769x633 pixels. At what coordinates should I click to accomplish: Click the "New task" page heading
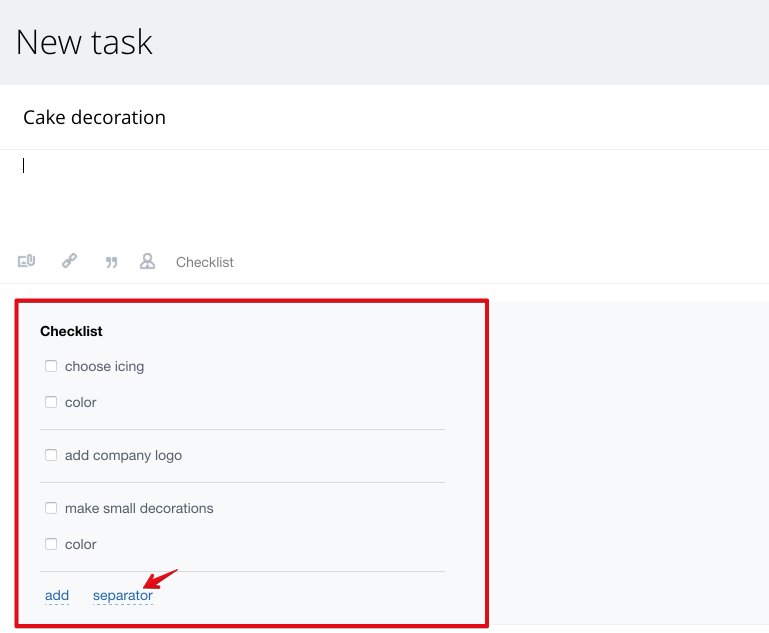tap(84, 42)
